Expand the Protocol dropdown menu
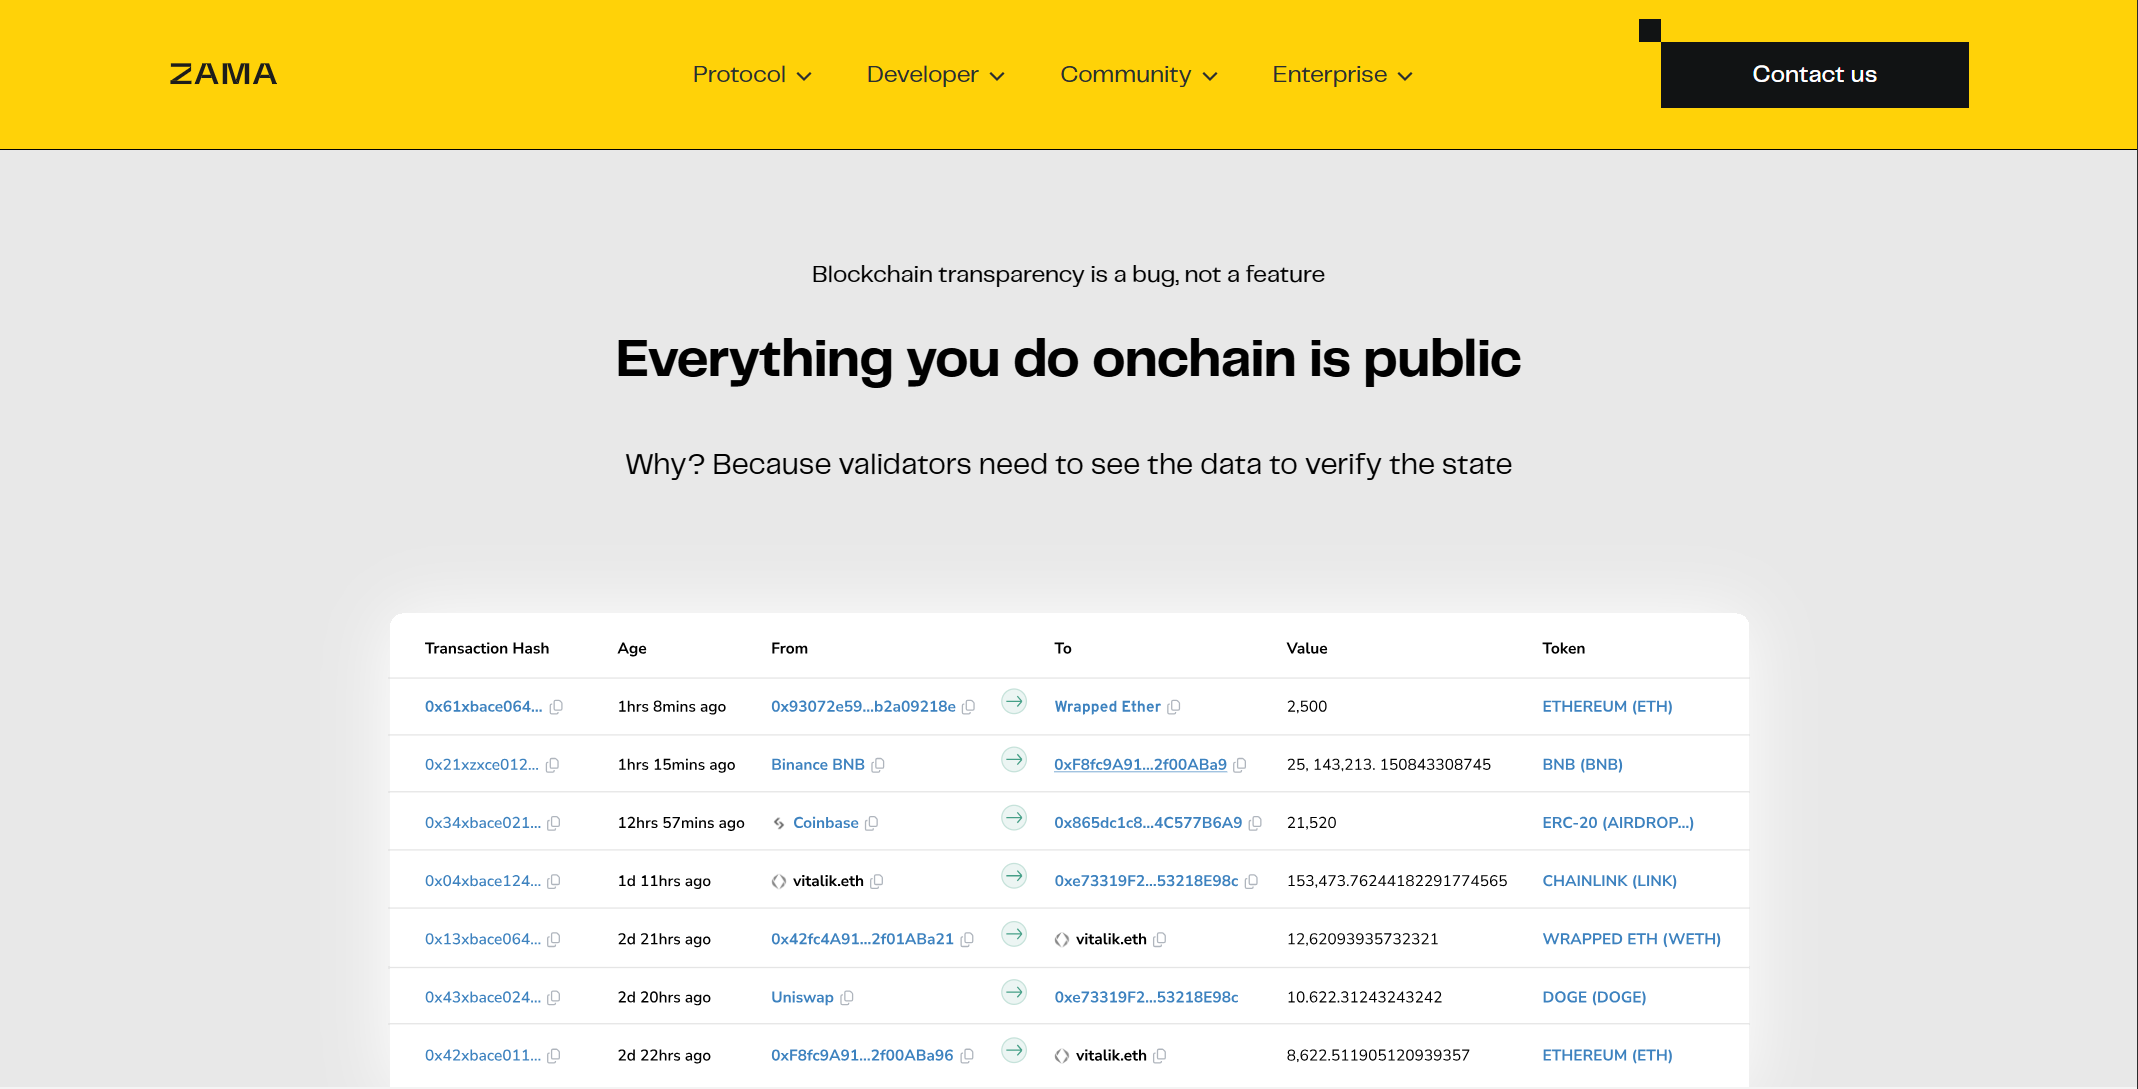Screen dimensions: 2138x1089 click(x=752, y=75)
